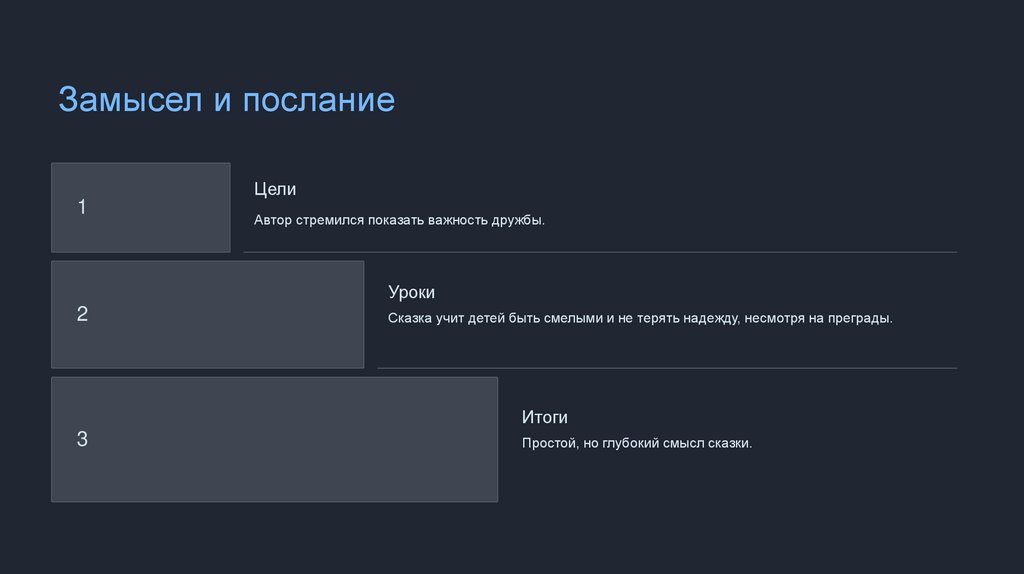Click the divider line below the Уроки description

click(x=667, y=368)
